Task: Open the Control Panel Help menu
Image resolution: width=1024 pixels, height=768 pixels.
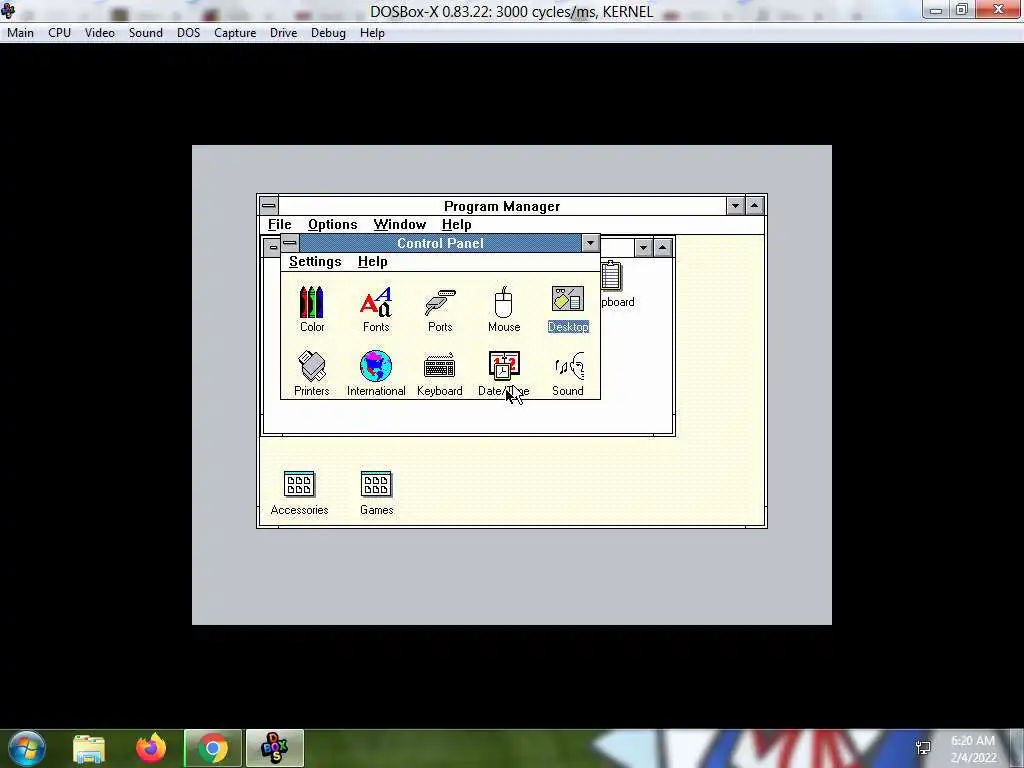Action: click(x=372, y=261)
